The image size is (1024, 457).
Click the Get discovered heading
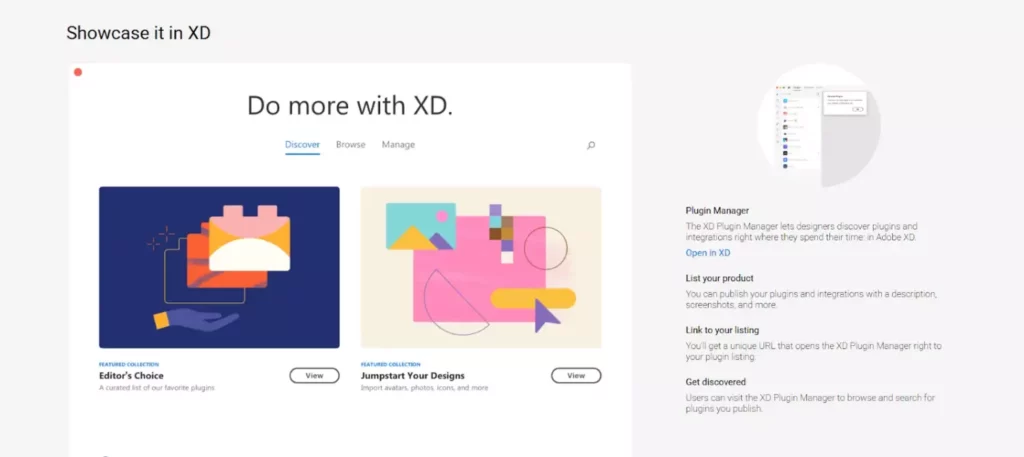(715, 382)
